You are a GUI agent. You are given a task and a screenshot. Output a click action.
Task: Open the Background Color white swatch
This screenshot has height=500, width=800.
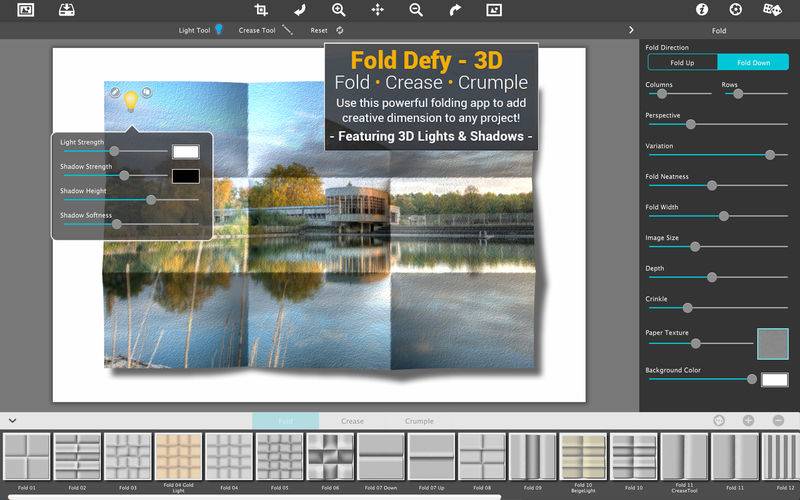pyautogui.click(x=774, y=380)
